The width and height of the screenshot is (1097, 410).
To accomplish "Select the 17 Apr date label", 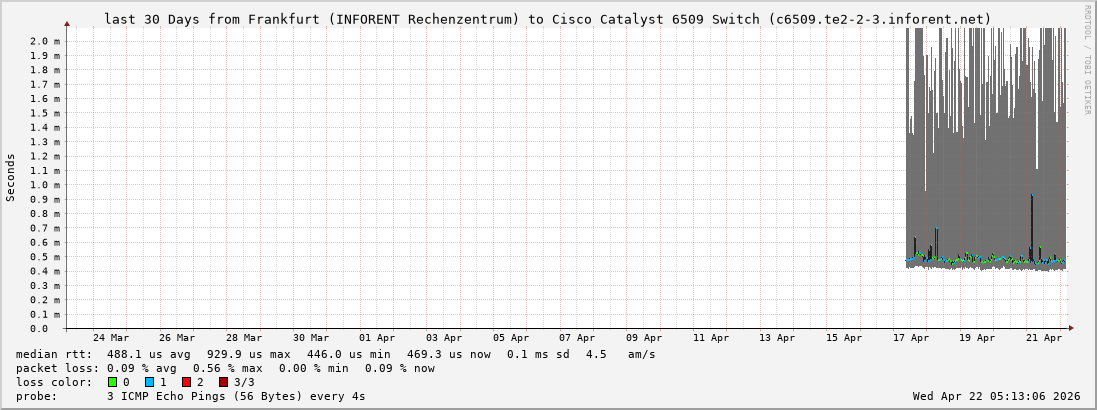I will tap(911, 338).
